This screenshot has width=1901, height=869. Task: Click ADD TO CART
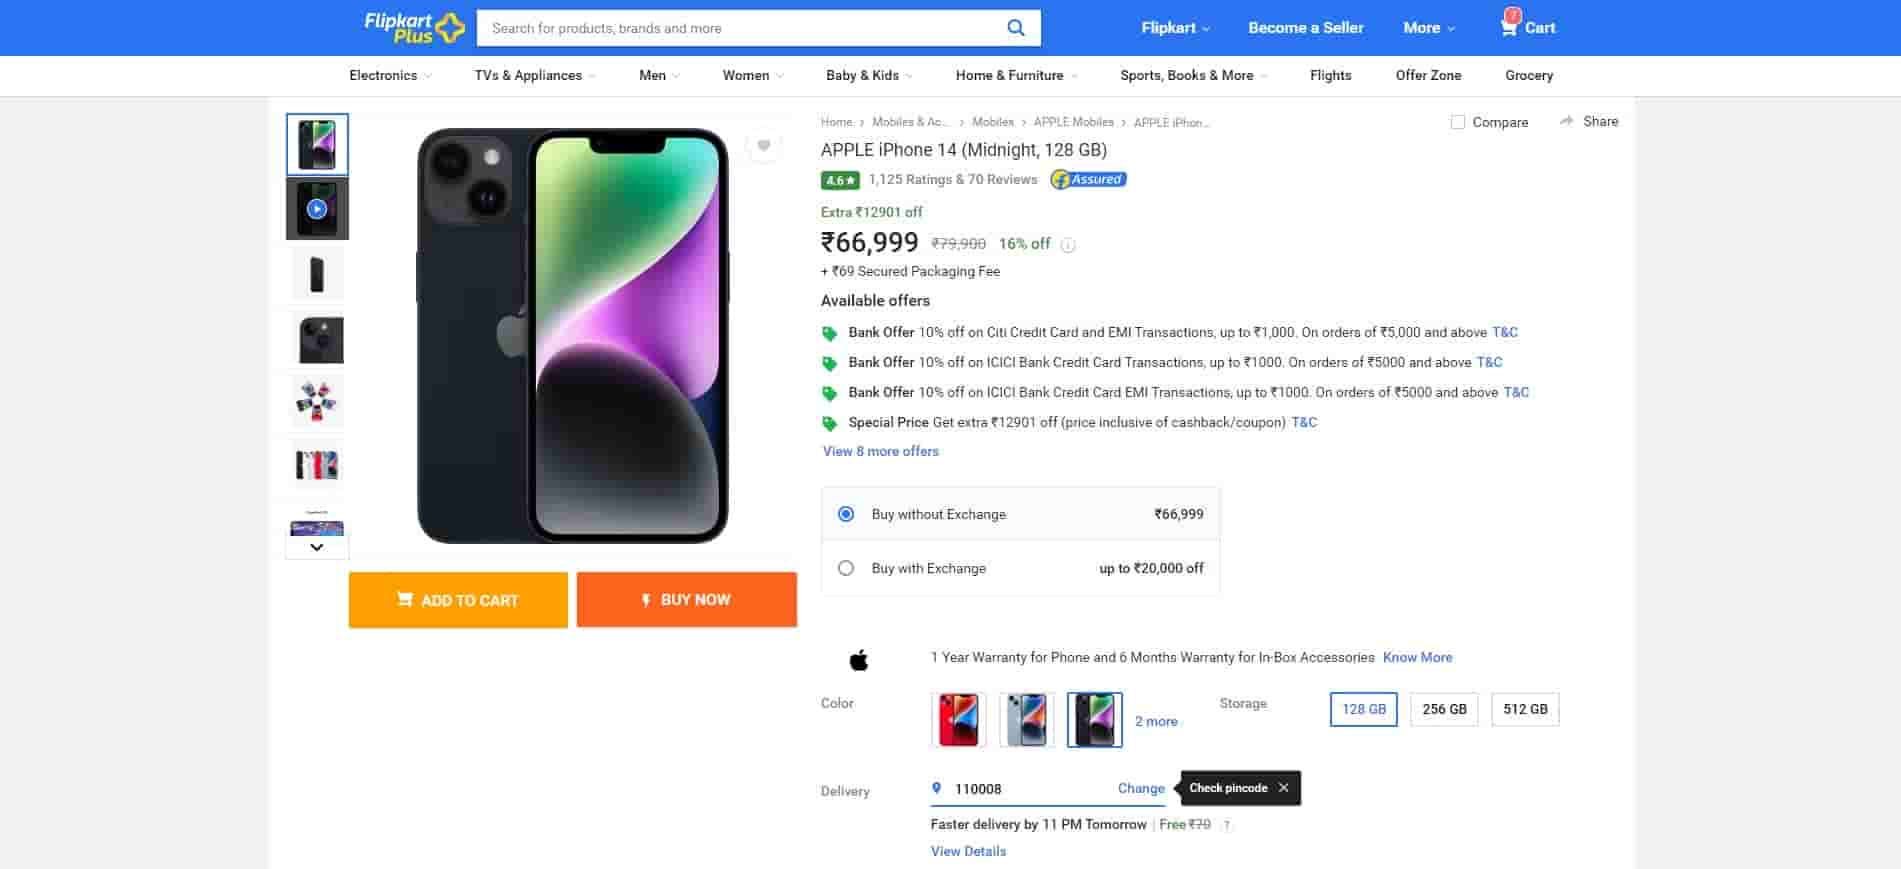tap(458, 599)
